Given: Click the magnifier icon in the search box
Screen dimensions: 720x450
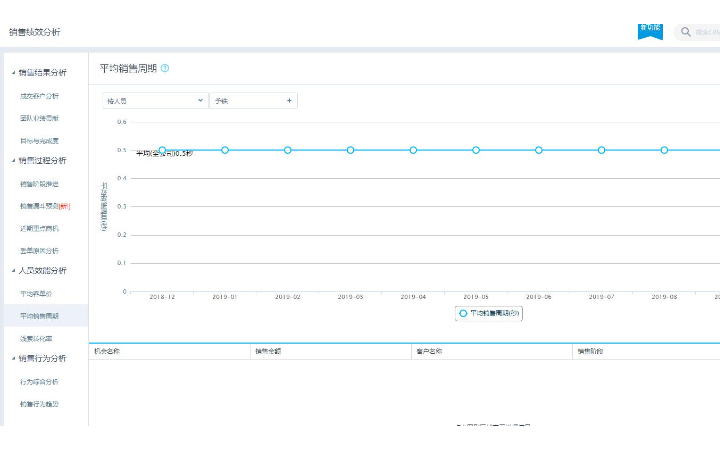Looking at the screenshot, I should tap(686, 32).
